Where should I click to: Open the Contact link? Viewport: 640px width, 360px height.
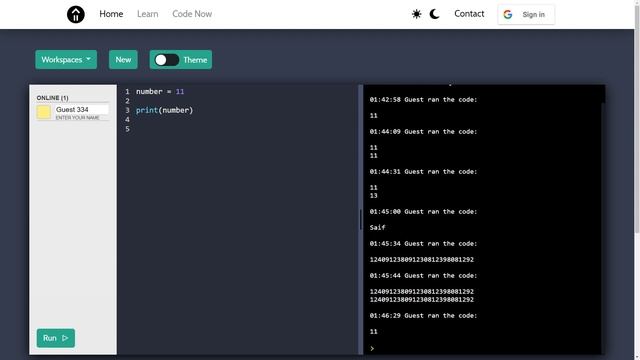pos(469,14)
